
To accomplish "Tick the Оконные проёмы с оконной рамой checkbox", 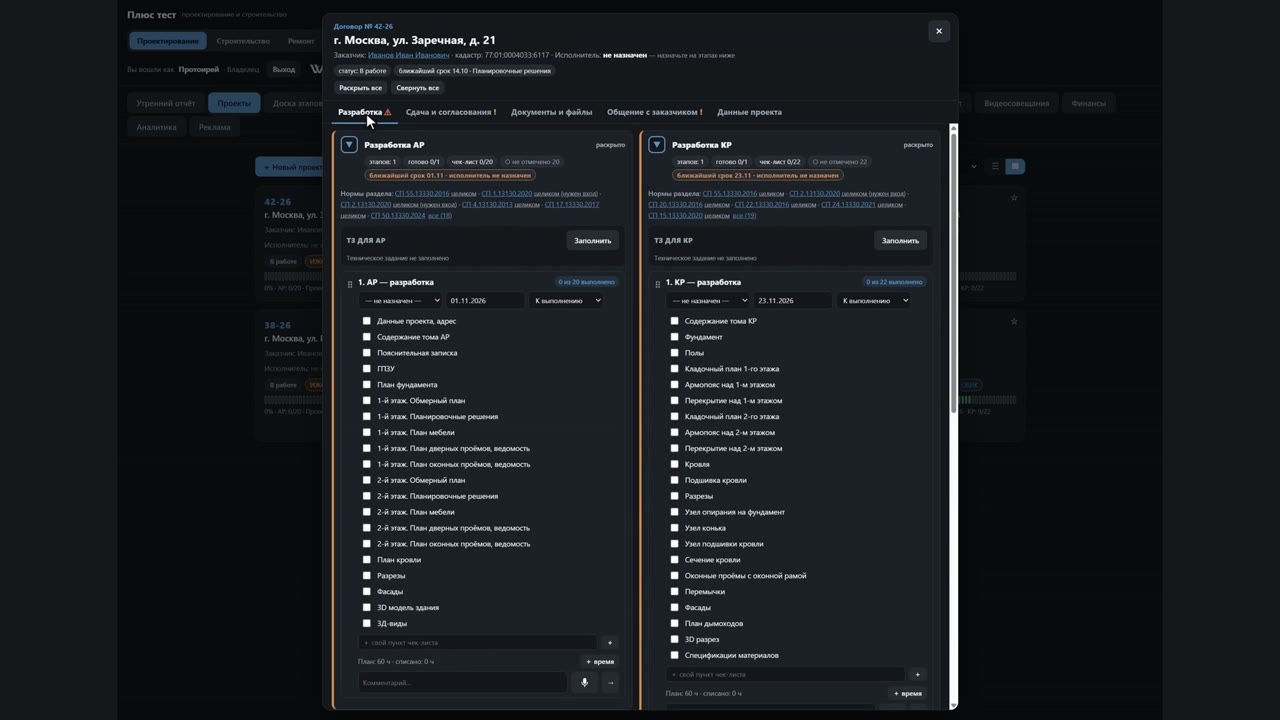I will coord(674,576).
